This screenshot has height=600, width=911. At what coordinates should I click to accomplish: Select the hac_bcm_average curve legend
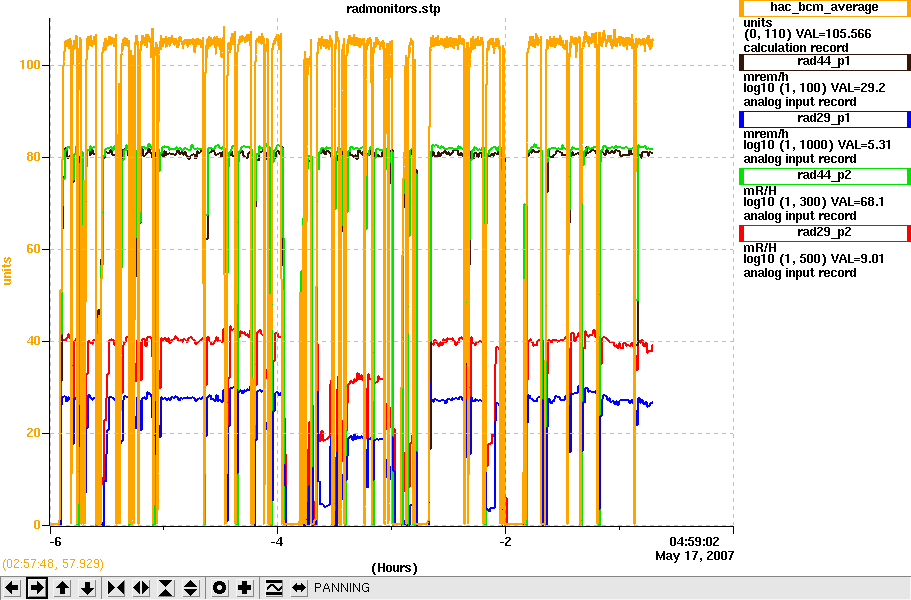click(824, 8)
